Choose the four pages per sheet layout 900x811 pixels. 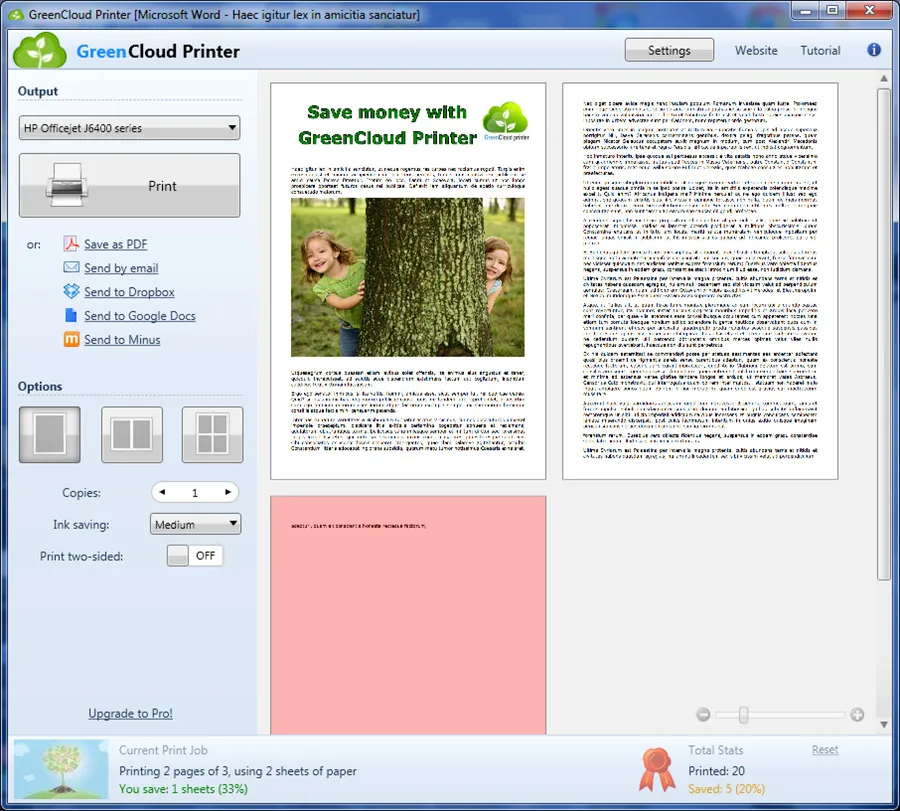(x=211, y=434)
